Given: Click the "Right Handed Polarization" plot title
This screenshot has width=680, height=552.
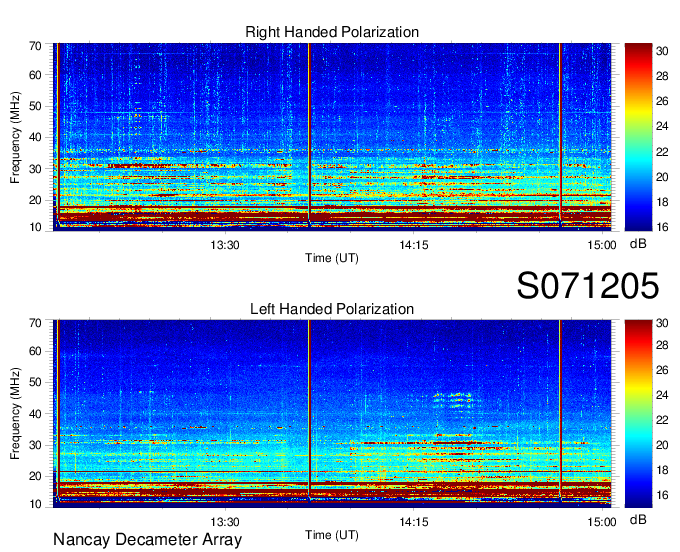Looking at the screenshot, I should tap(332, 32).
